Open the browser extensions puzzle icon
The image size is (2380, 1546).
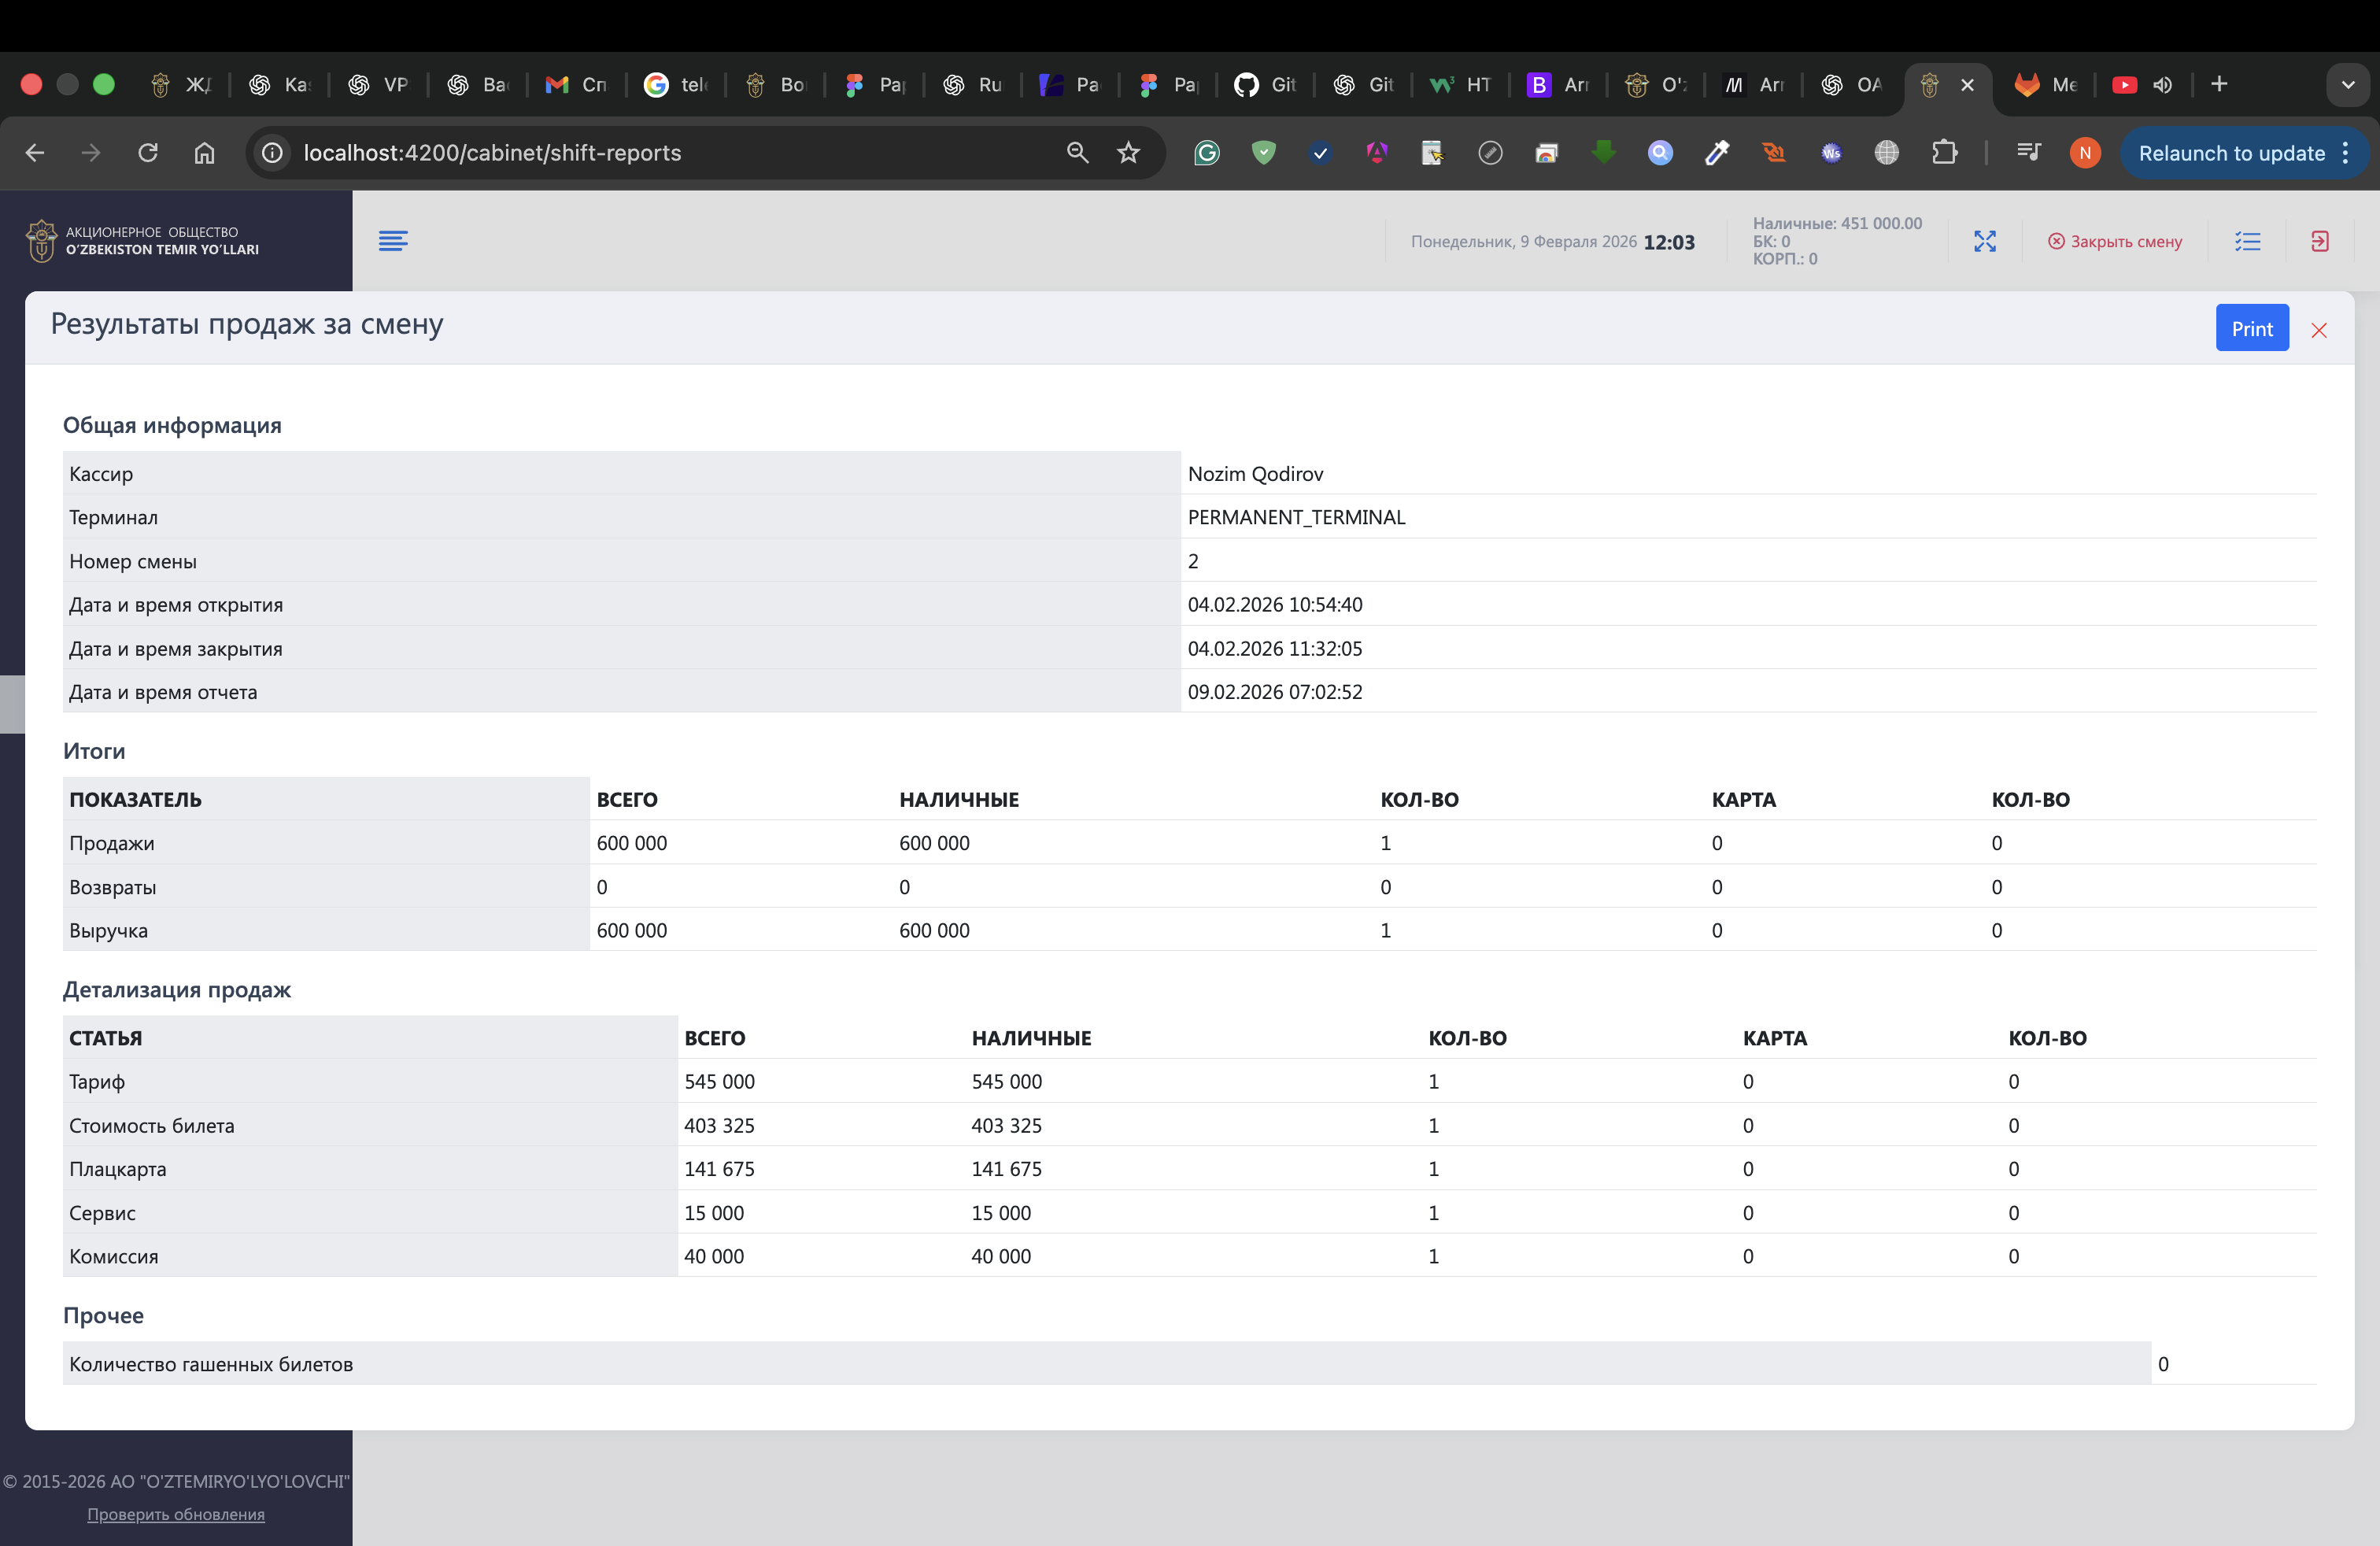point(1944,153)
